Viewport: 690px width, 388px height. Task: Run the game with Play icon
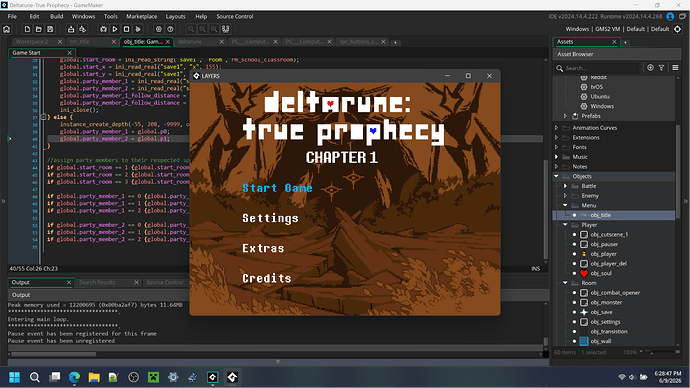[115, 29]
